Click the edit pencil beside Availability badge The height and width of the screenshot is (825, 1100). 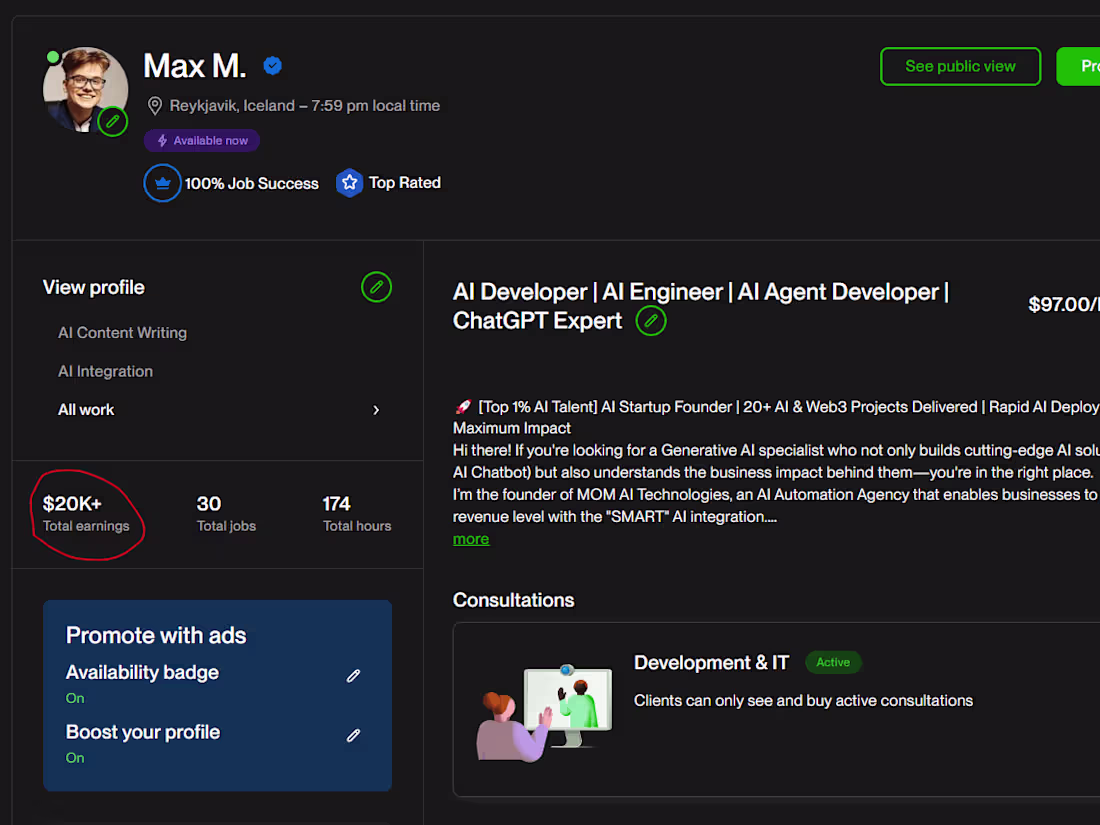point(353,676)
